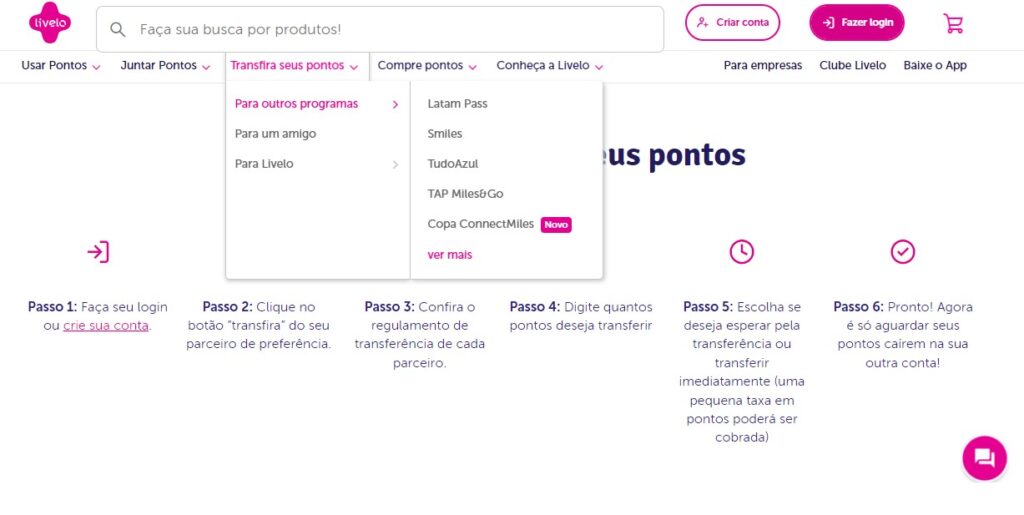Image resolution: width=1024 pixels, height=515 pixels.
Task: Click the login arrow icon above Passo 1
Action: pos(98,251)
